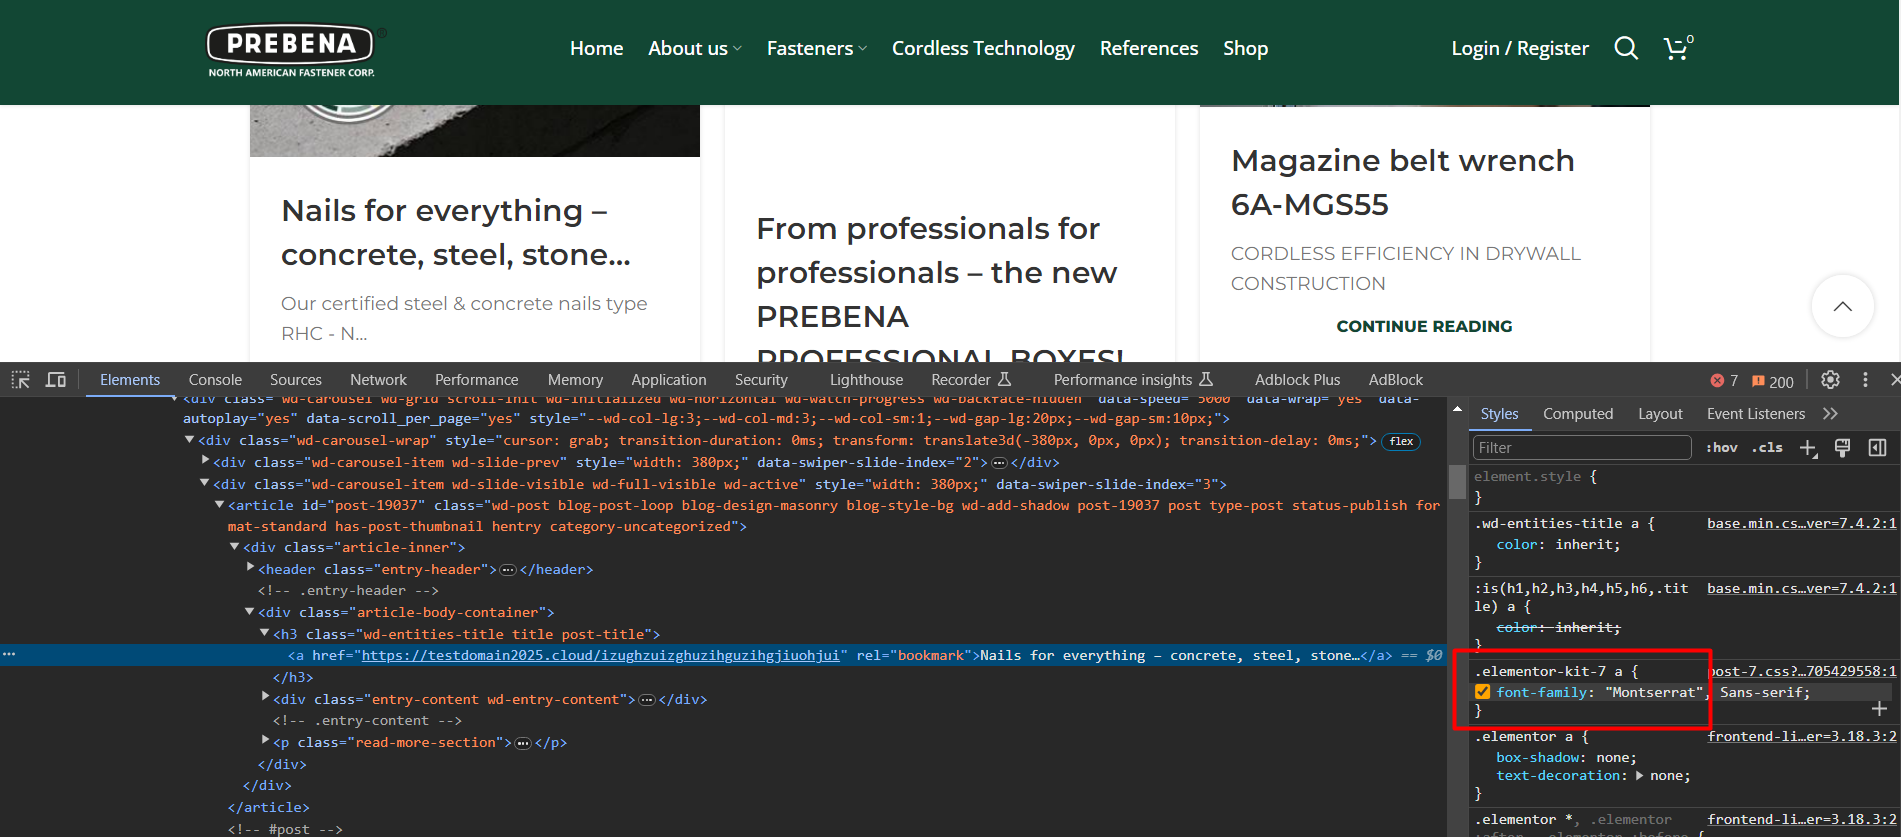
Task: Click the flex badge on wd-carousel-wrap
Action: point(1401,441)
